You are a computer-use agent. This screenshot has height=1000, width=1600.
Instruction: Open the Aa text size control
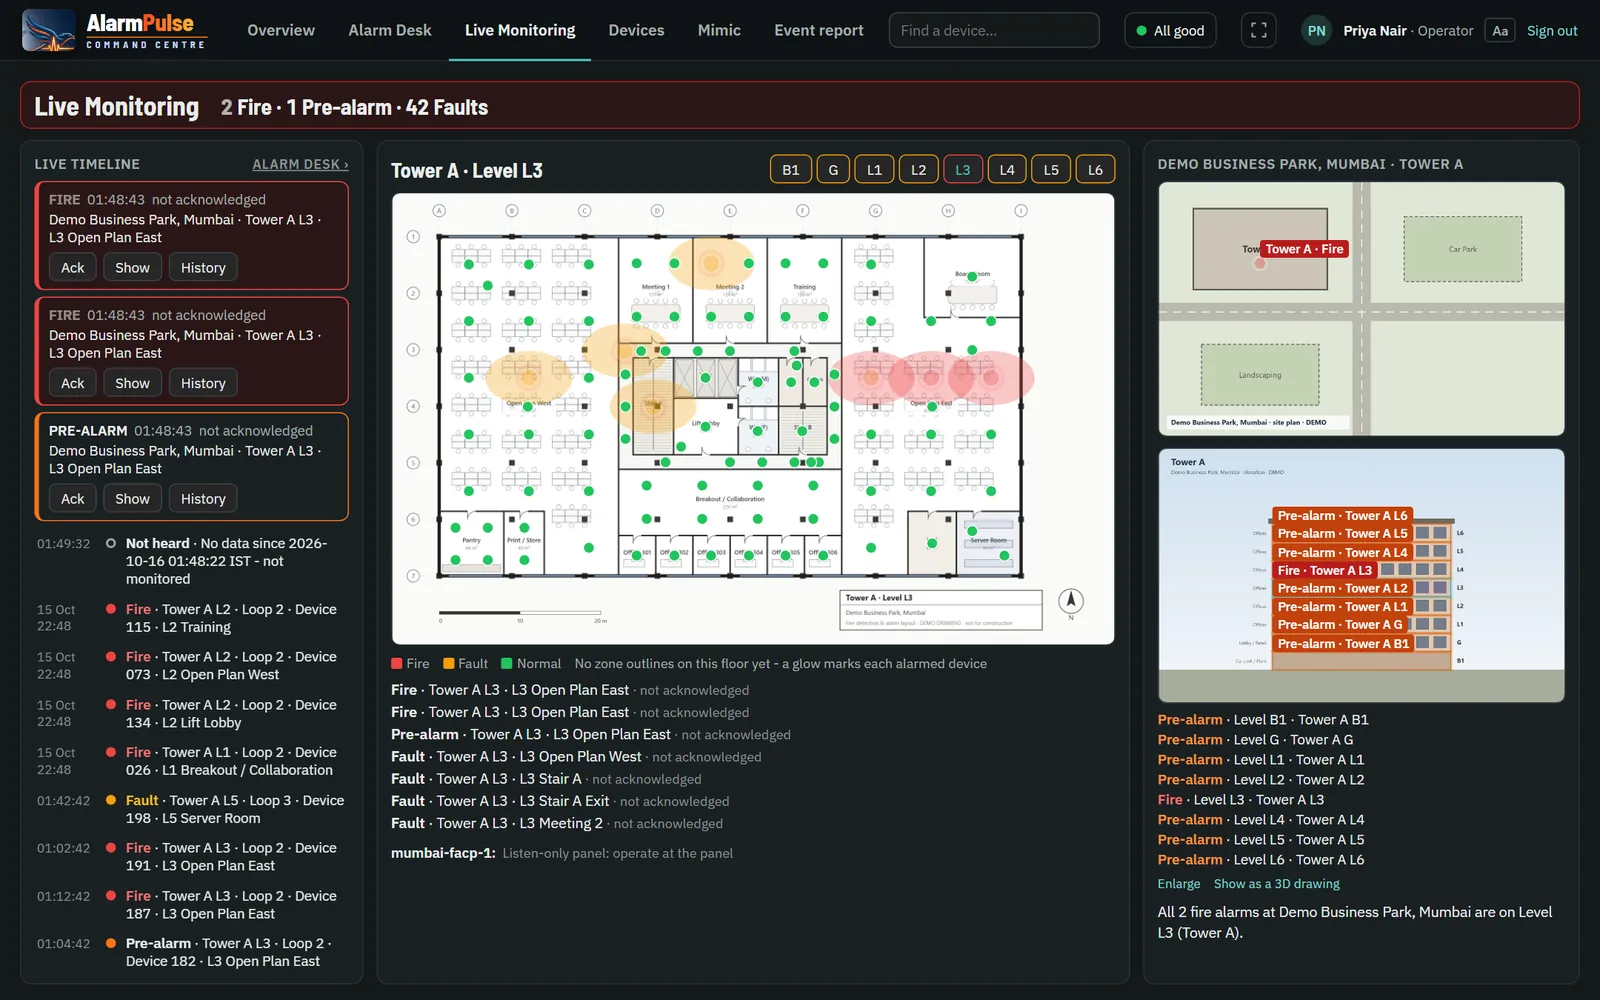1500,31
